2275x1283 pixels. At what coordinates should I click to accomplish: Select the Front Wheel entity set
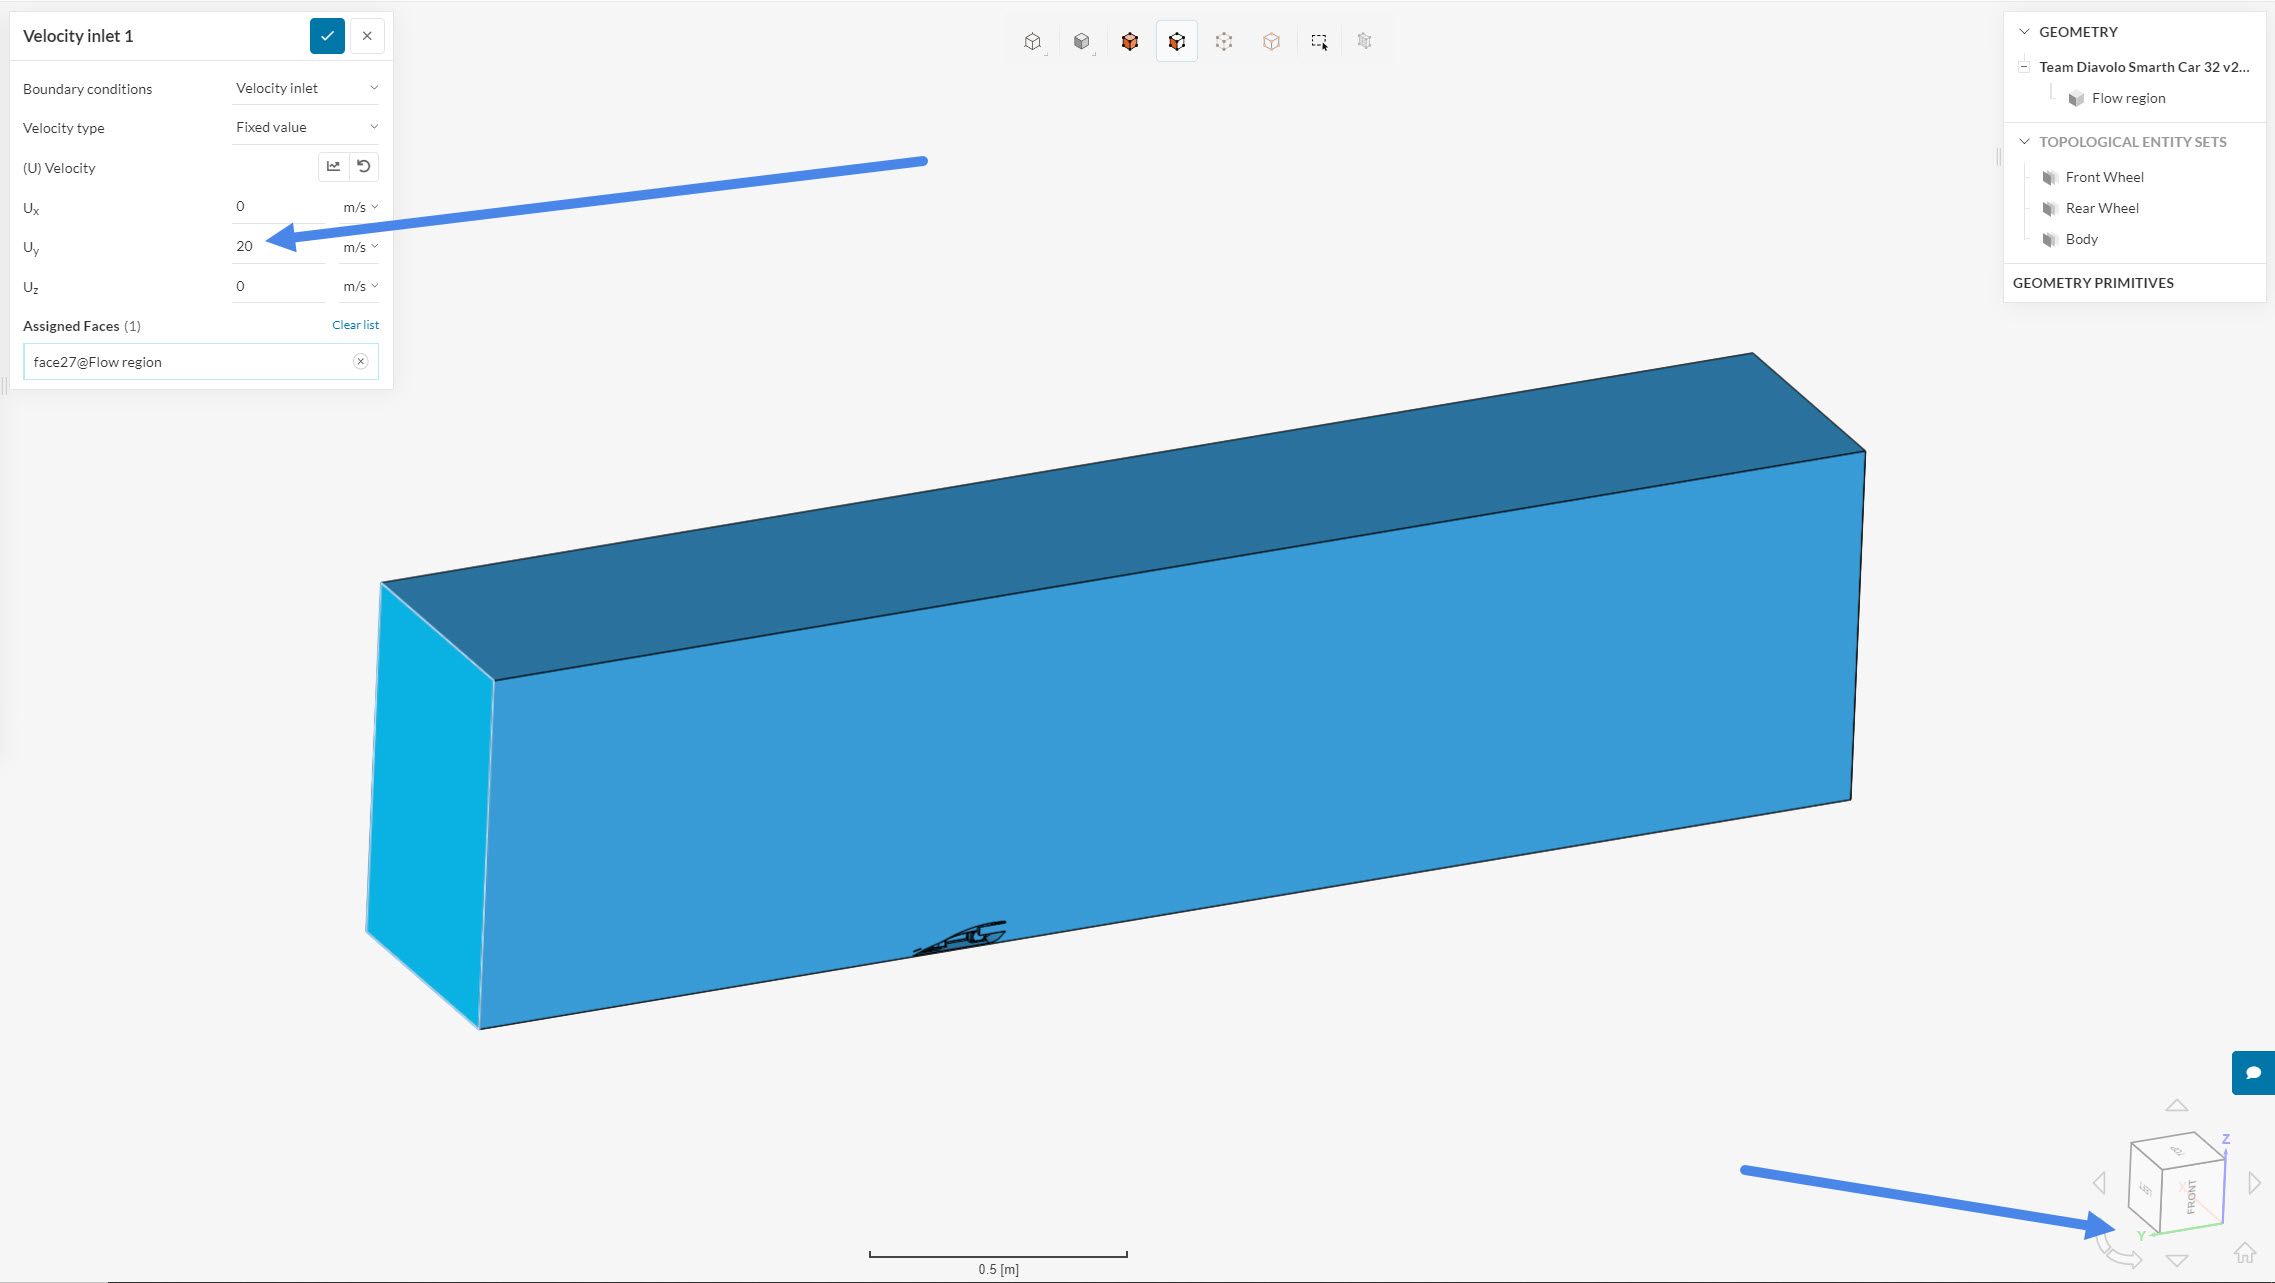[2104, 177]
